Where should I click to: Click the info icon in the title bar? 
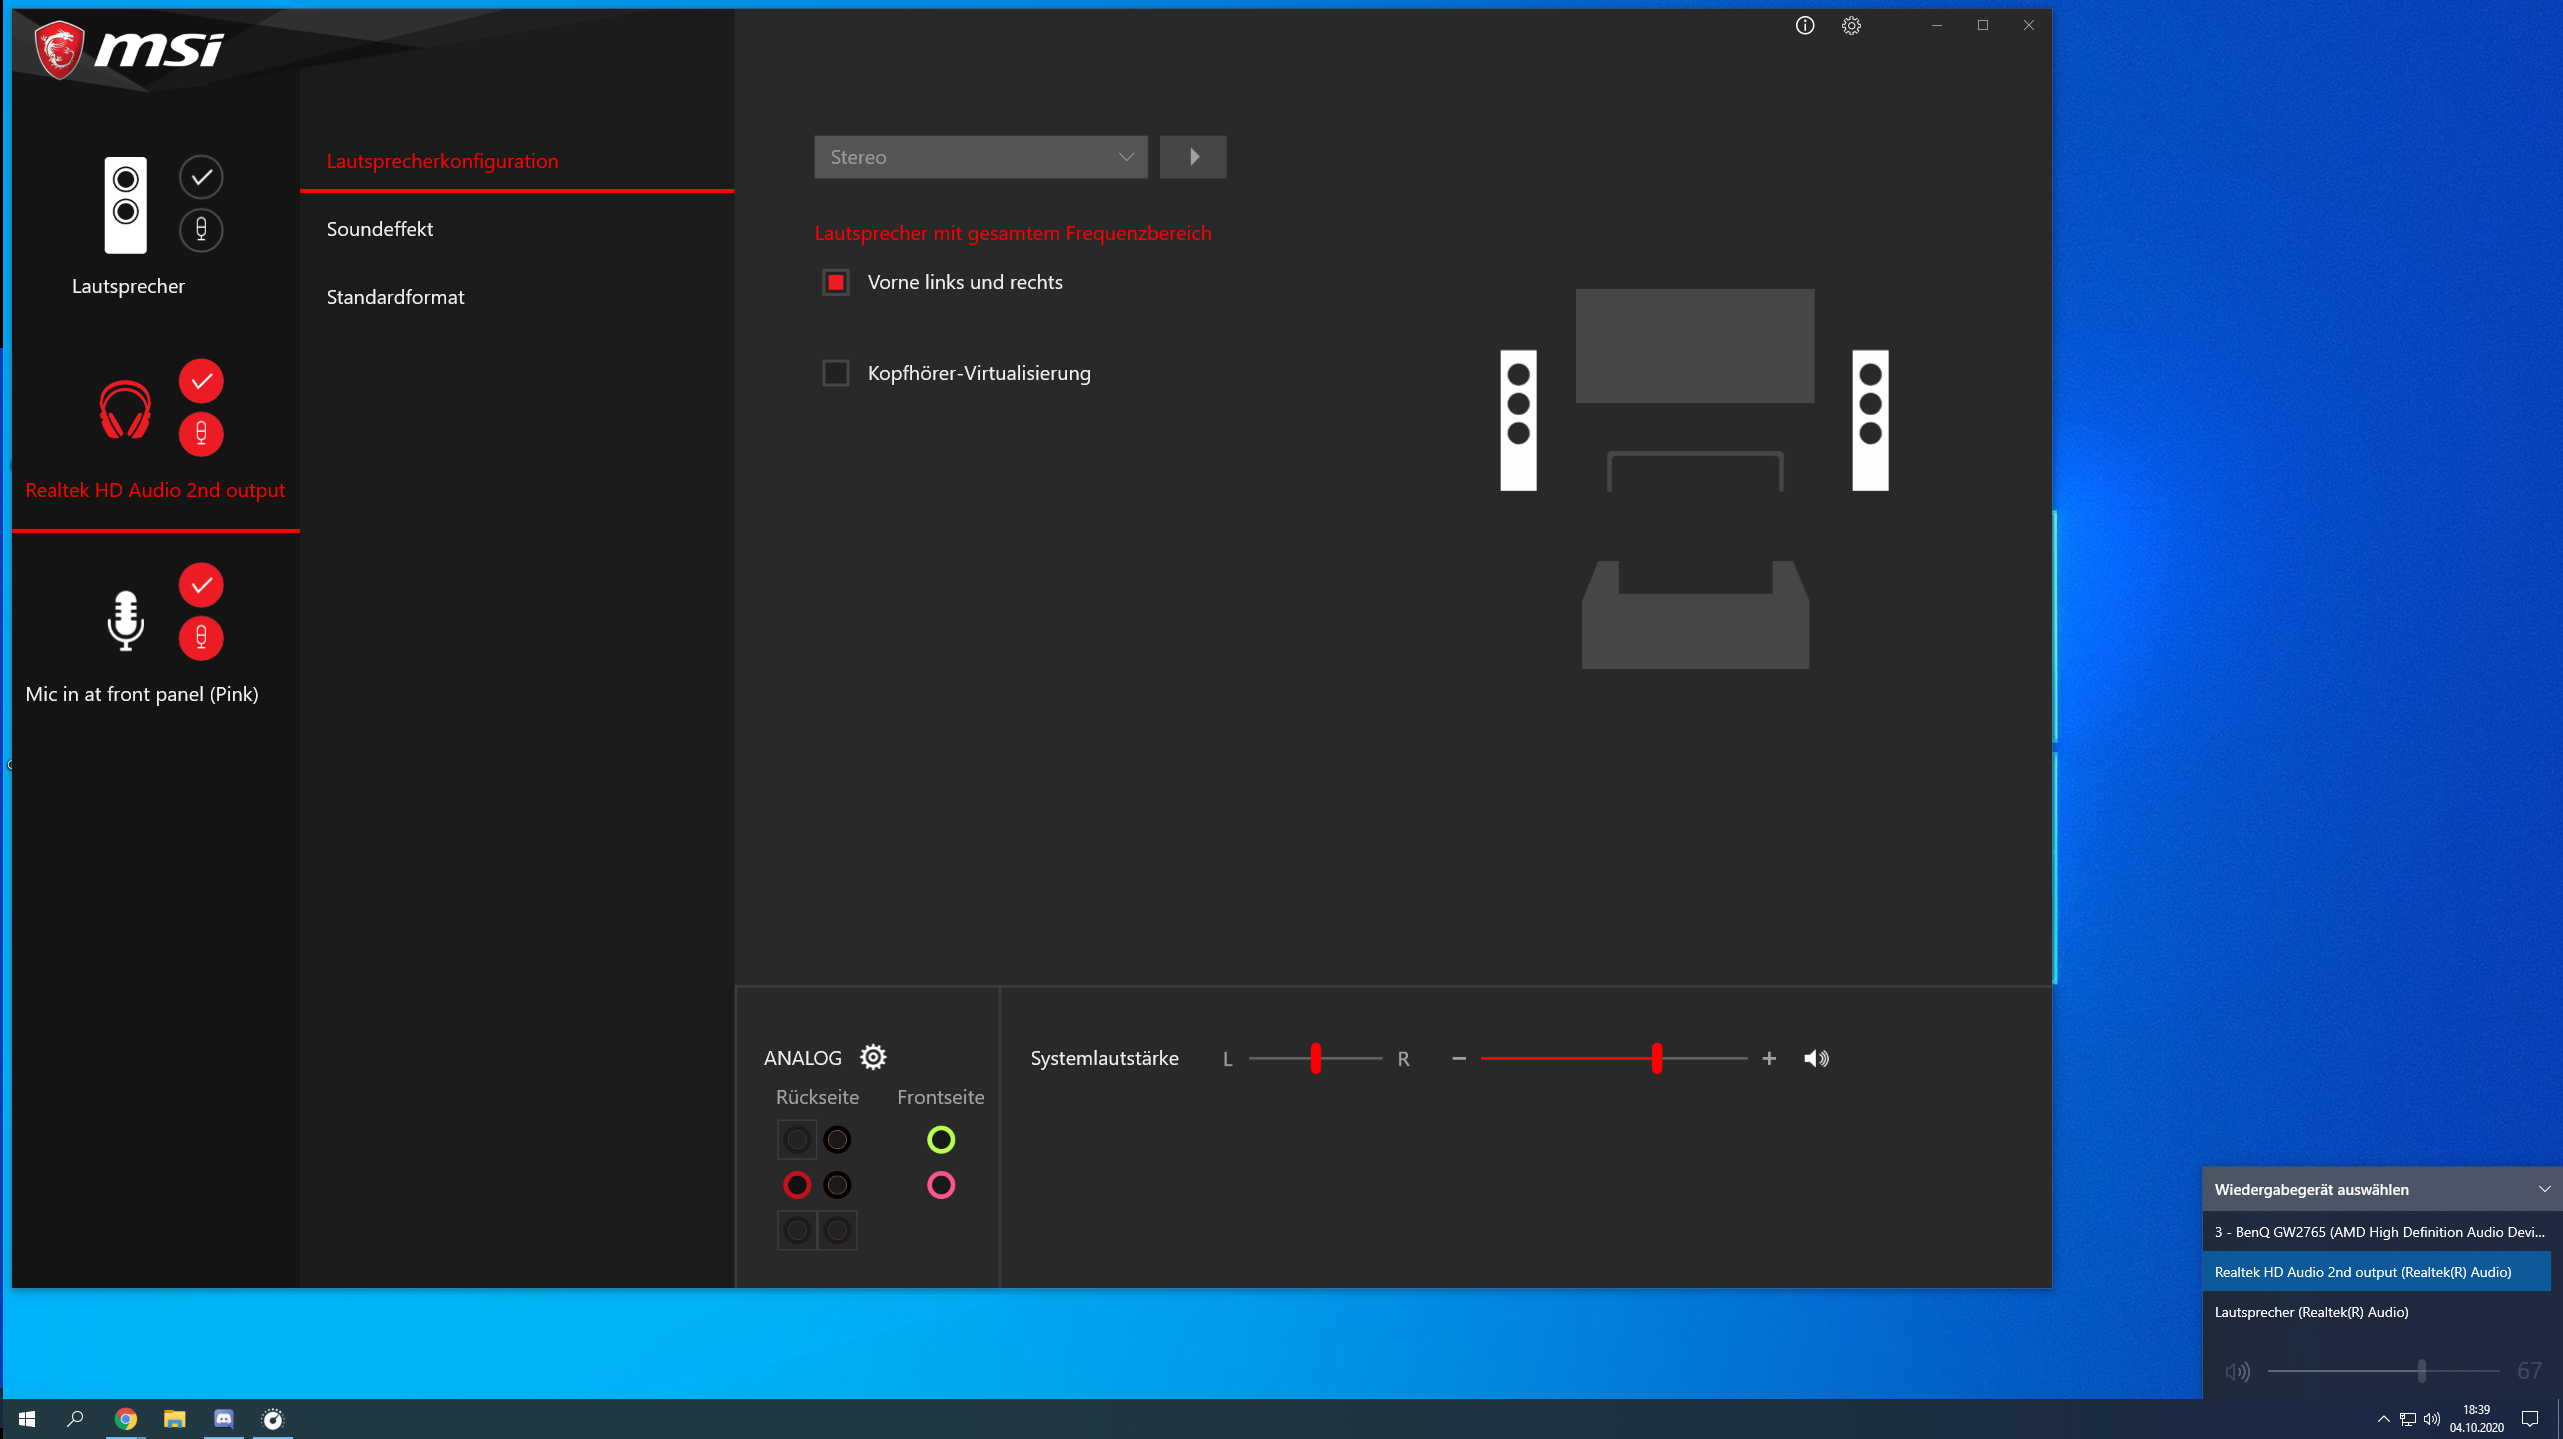(x=1804, y=26)
